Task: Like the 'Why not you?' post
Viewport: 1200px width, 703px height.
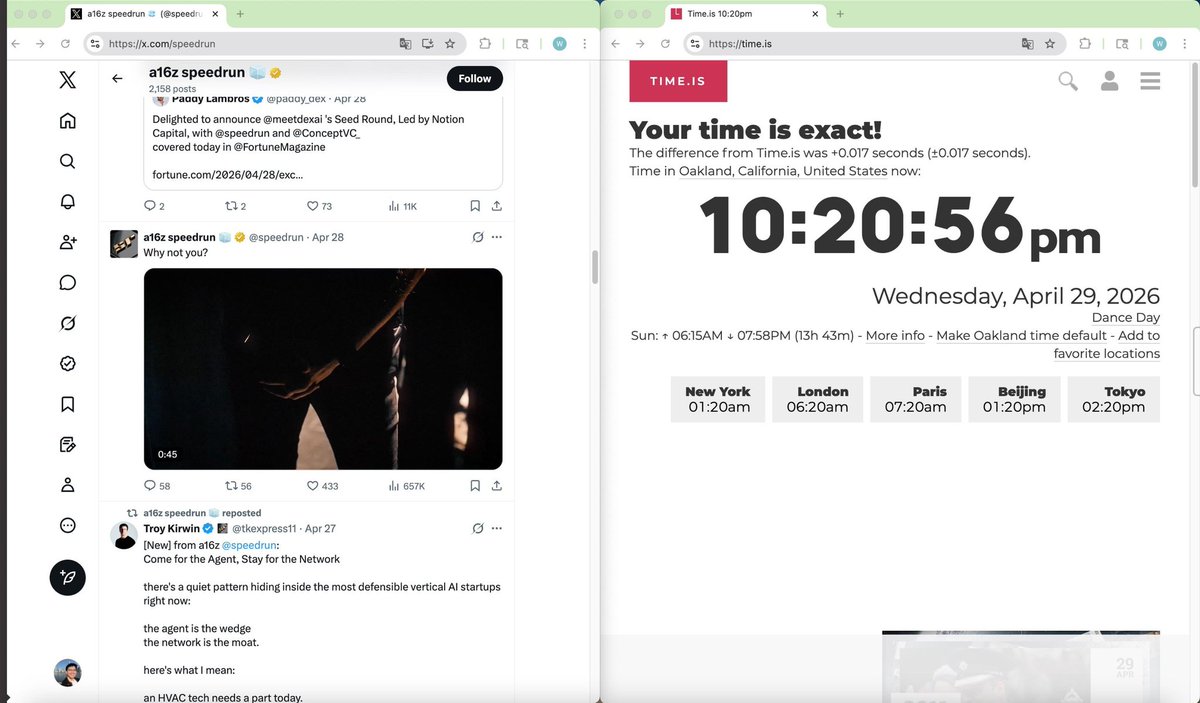Action: pyautogui.click(x=313, y=486)
